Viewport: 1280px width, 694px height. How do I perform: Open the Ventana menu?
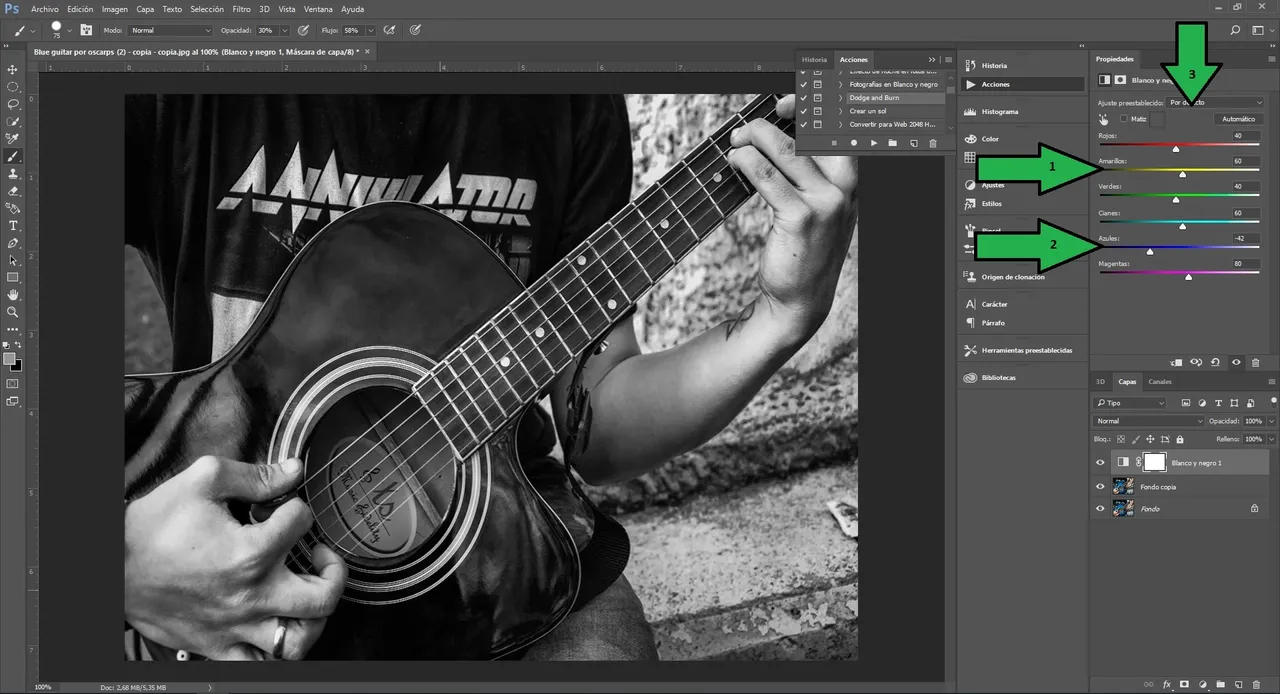pos(318,9)
